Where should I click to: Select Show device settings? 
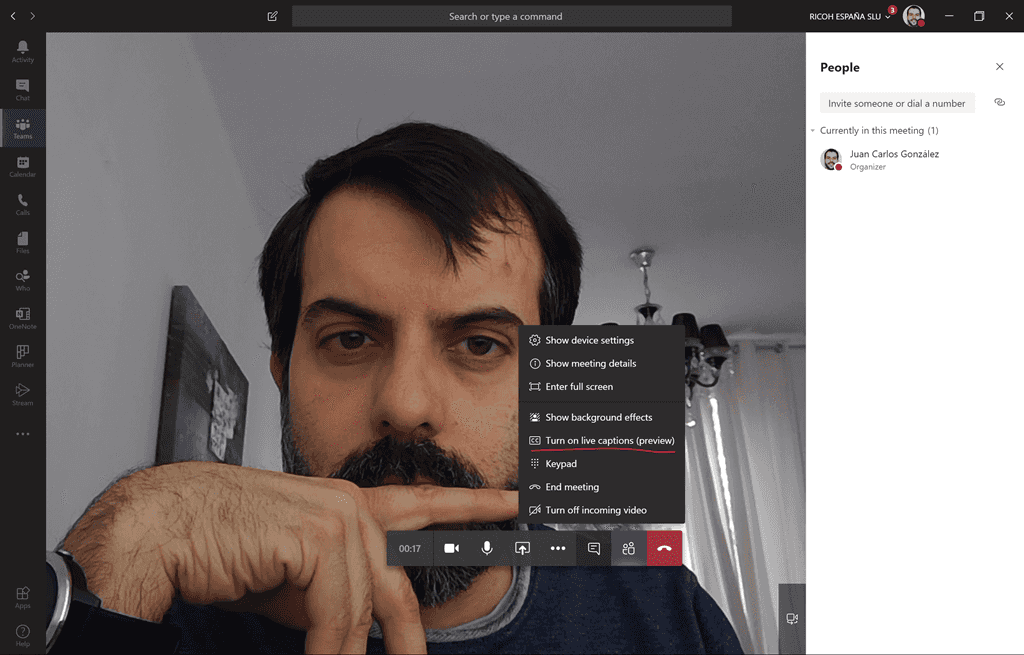click(601, 340)
